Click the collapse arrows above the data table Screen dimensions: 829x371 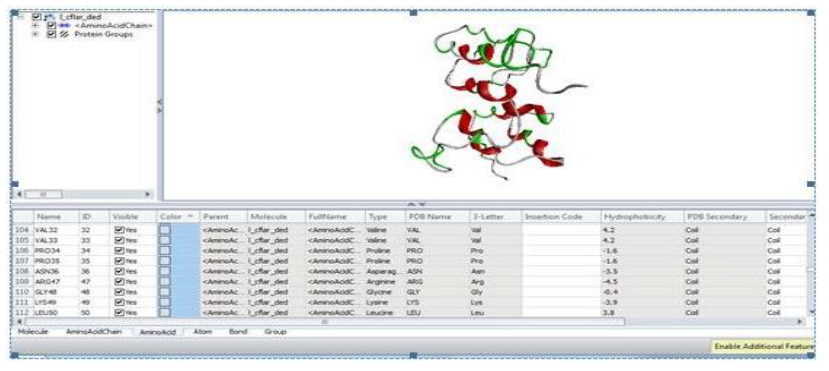[418, 204]
